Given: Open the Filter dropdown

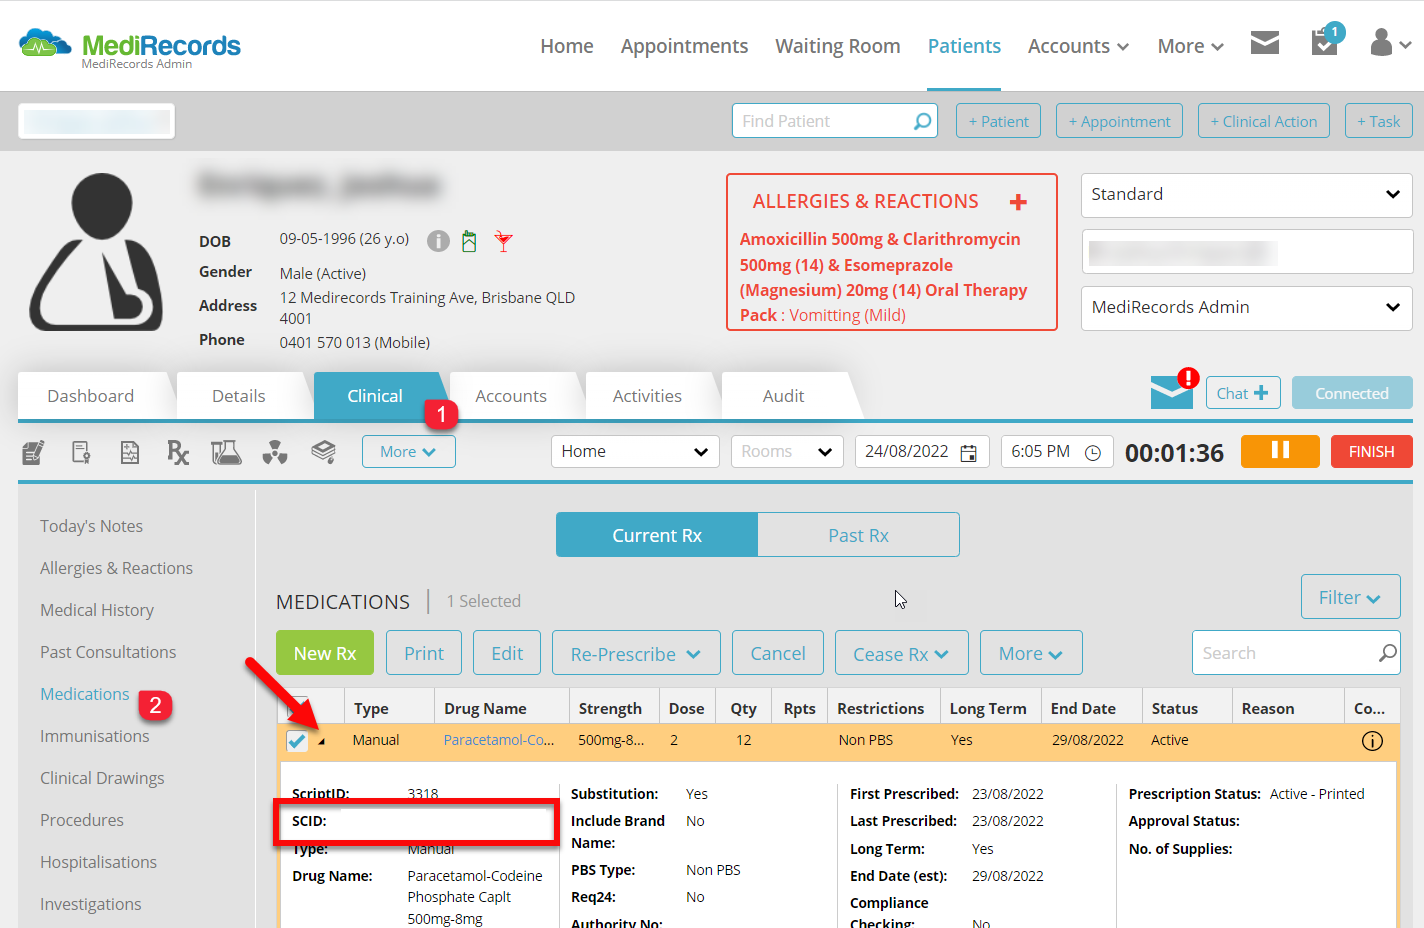Looking at the screenshot, I should coord(1349,597).
